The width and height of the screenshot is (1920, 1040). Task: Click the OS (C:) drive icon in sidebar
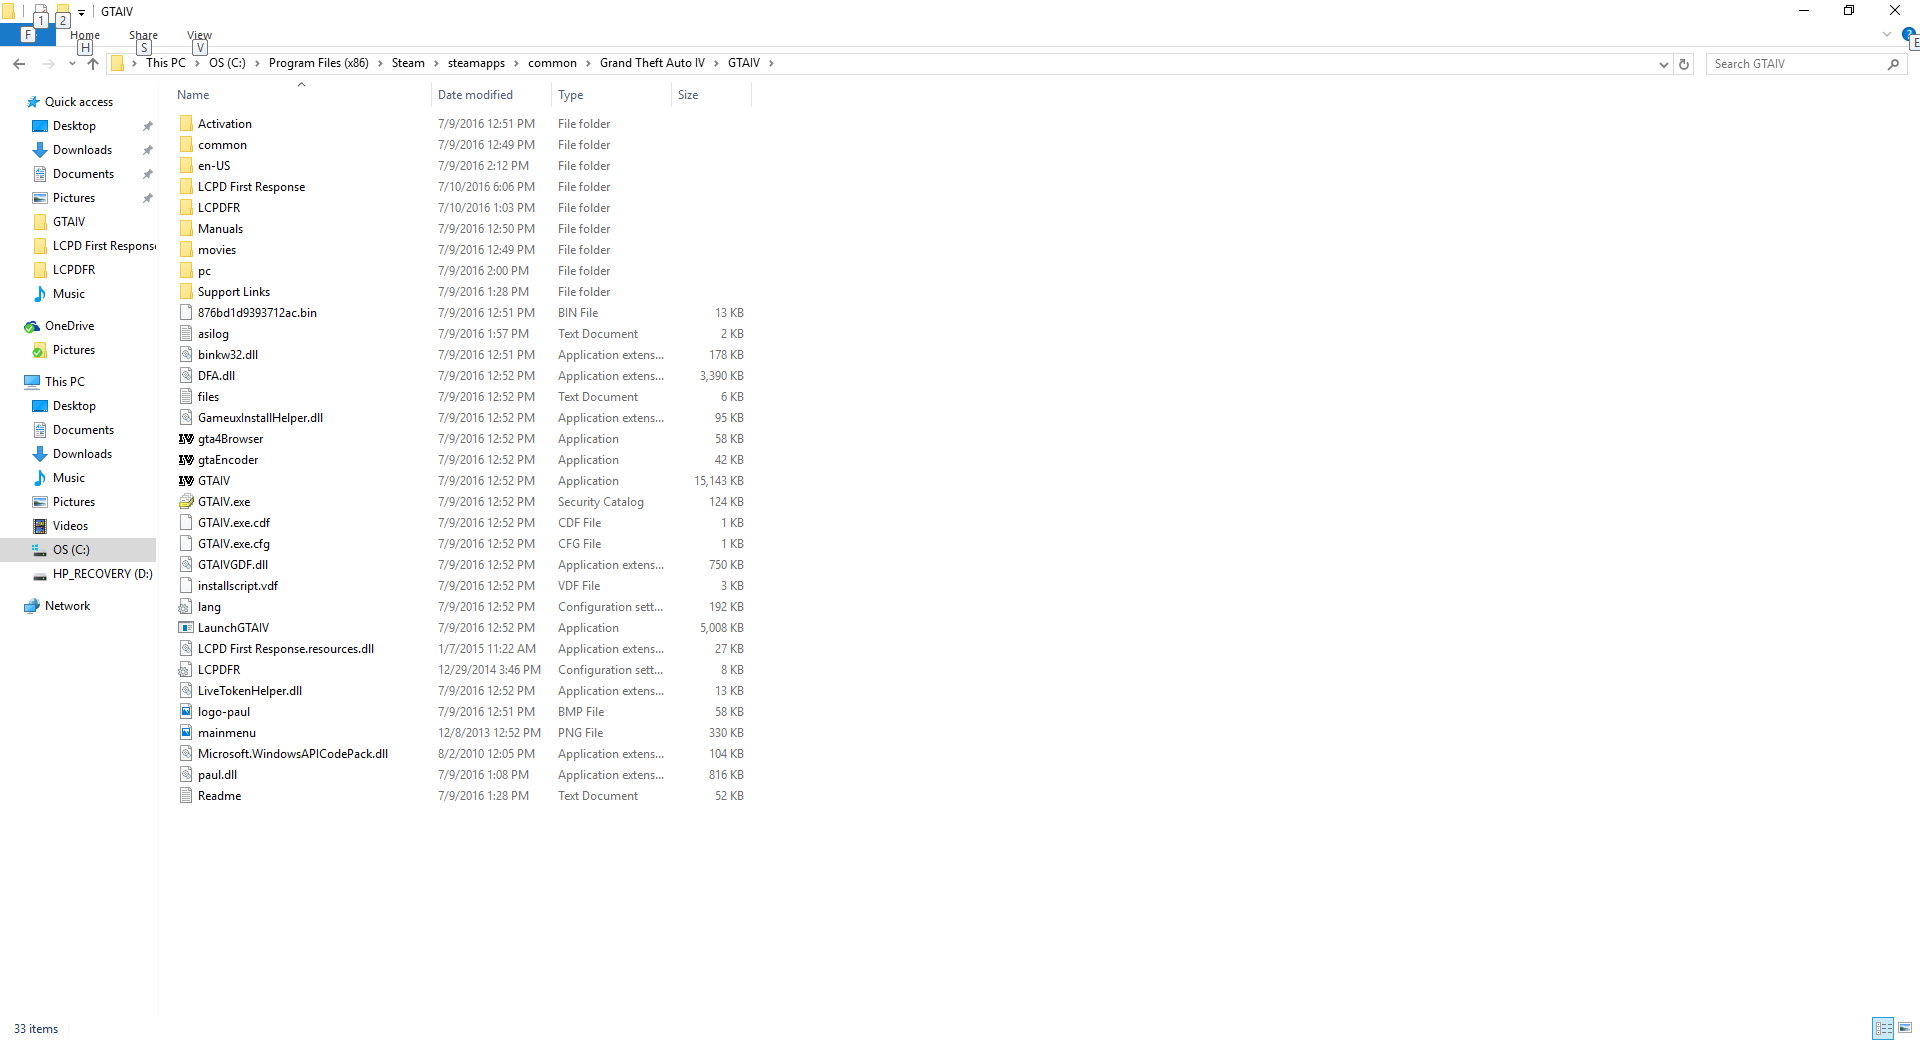click(x=40, y=550)
